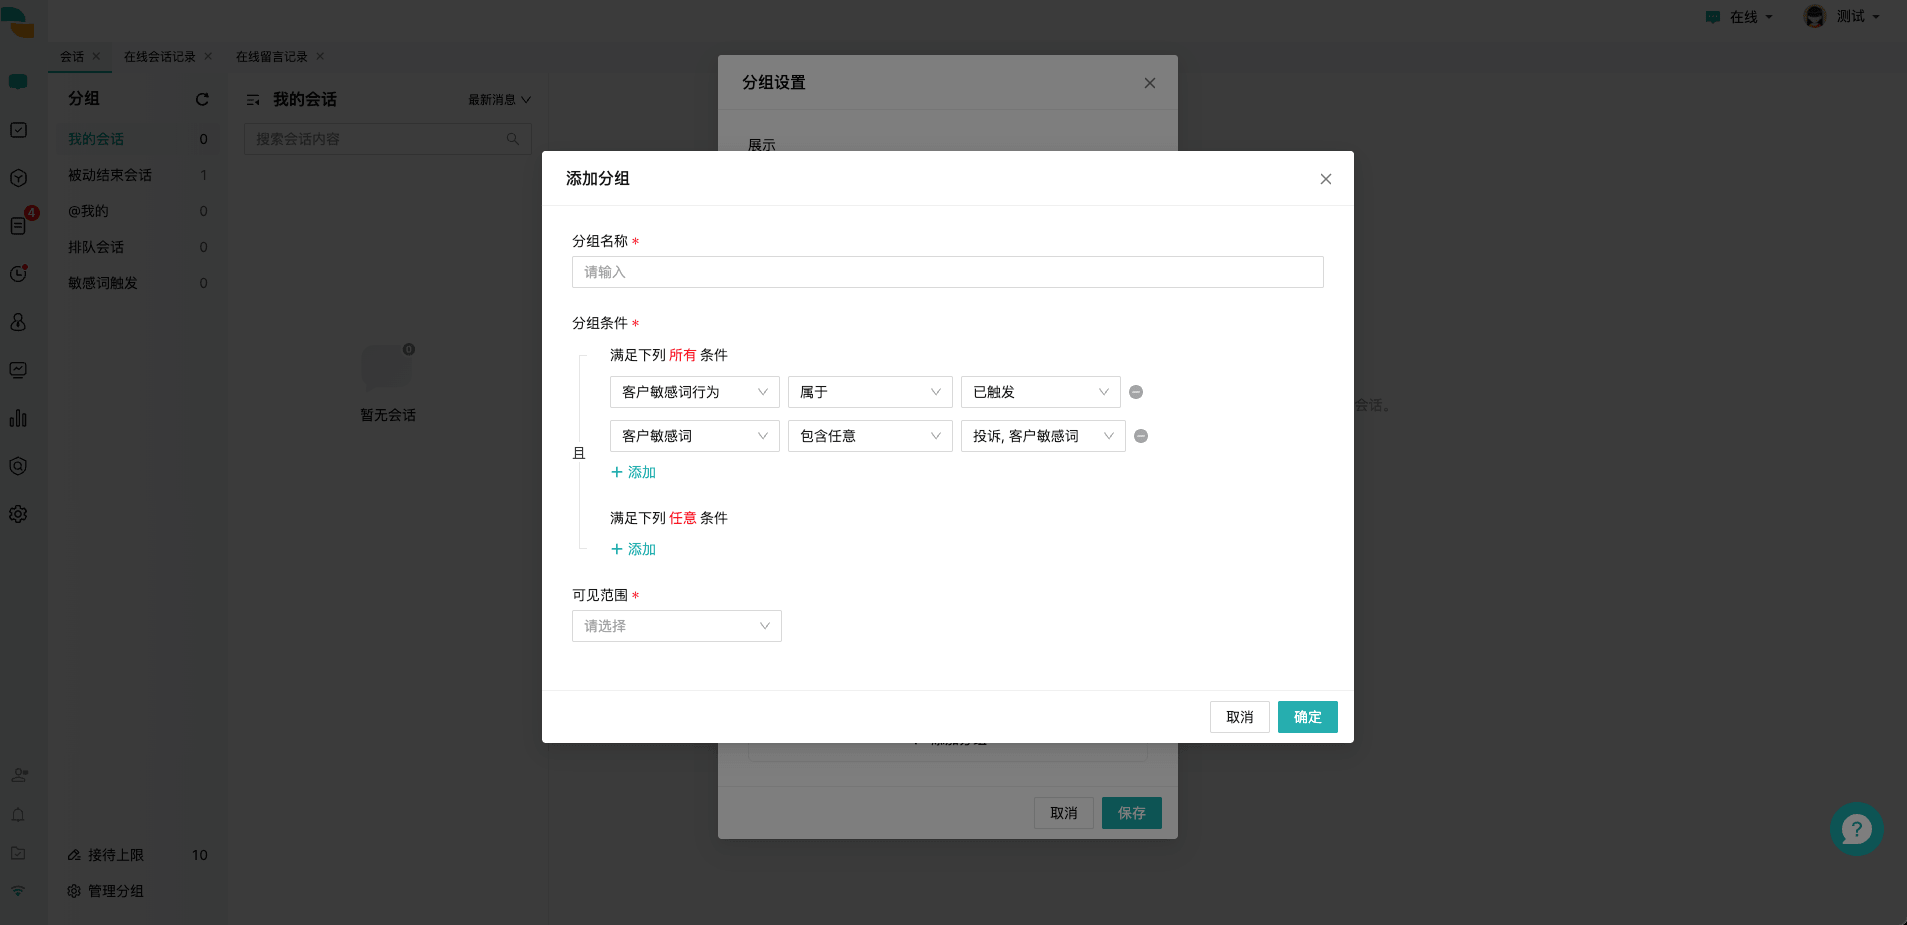Click the app logo at top left
The height and width of the screenshot is (925, 1907).
[x=17, y=20]
